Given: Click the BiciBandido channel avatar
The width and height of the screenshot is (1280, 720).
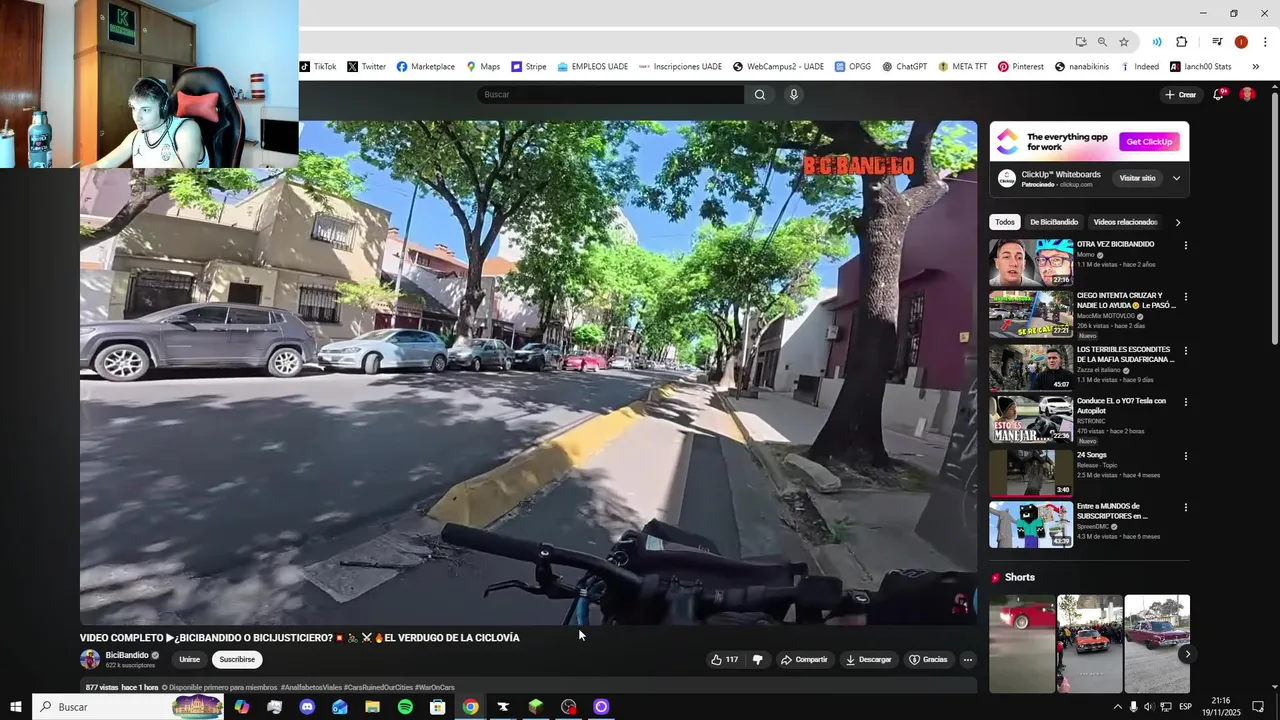Looking at the screenshot, I should click(90, 659).
